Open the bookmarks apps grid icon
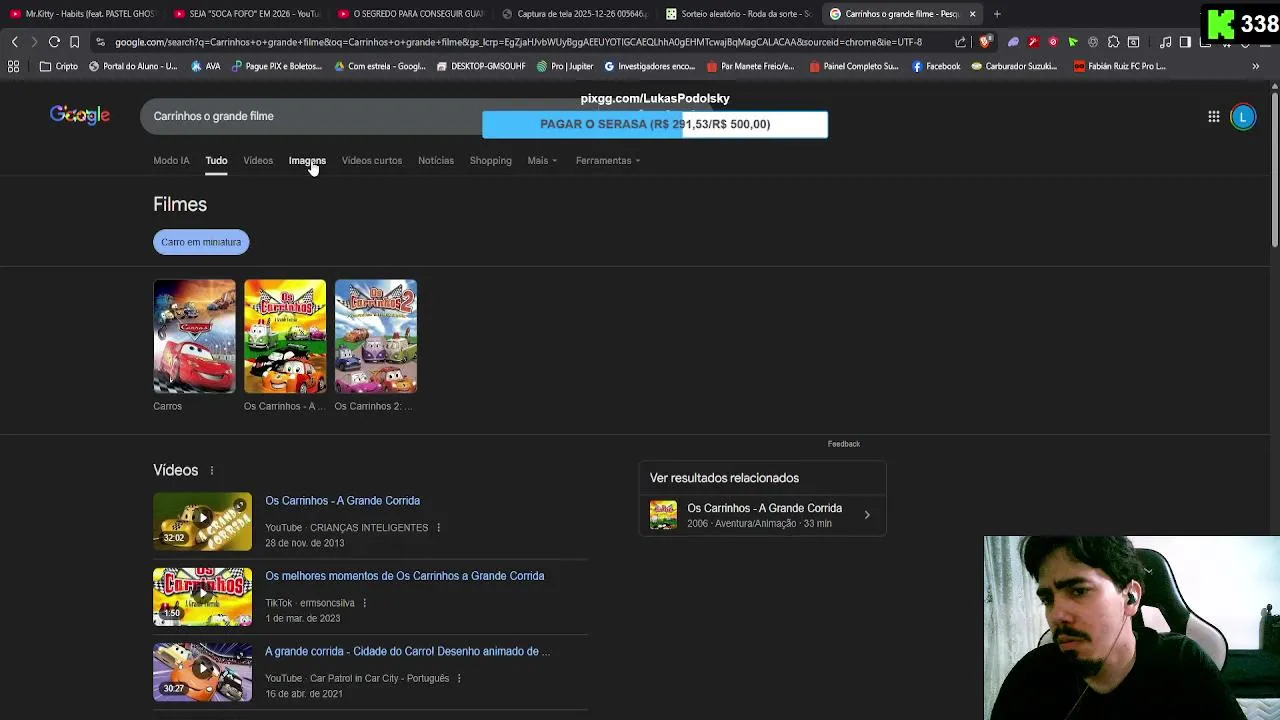The image size is (1280, 720). (x=13, y=66)
